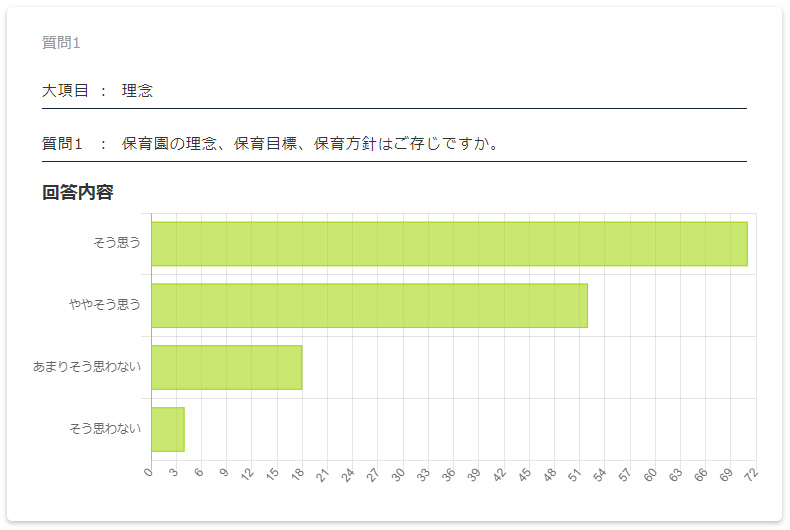Click the x-axis tick label 9
Viewport: 790px width, 530px height.
coord(222,473)
